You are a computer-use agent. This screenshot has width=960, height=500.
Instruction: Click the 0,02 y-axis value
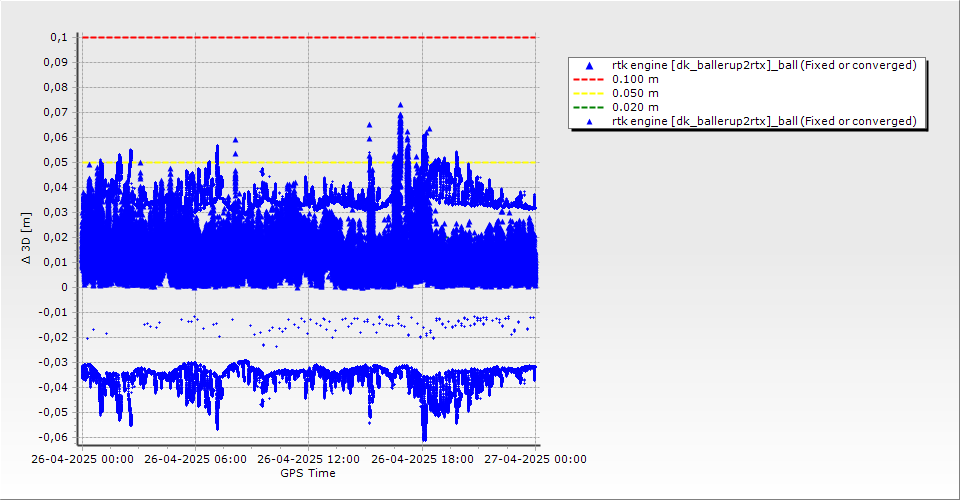(x=56, y=237)
